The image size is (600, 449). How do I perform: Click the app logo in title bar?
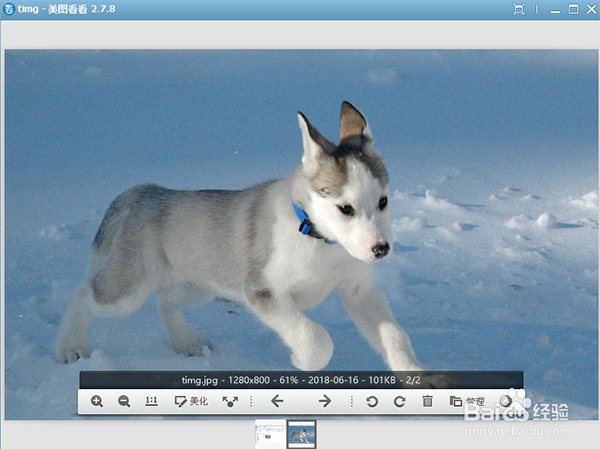[9, 9]
